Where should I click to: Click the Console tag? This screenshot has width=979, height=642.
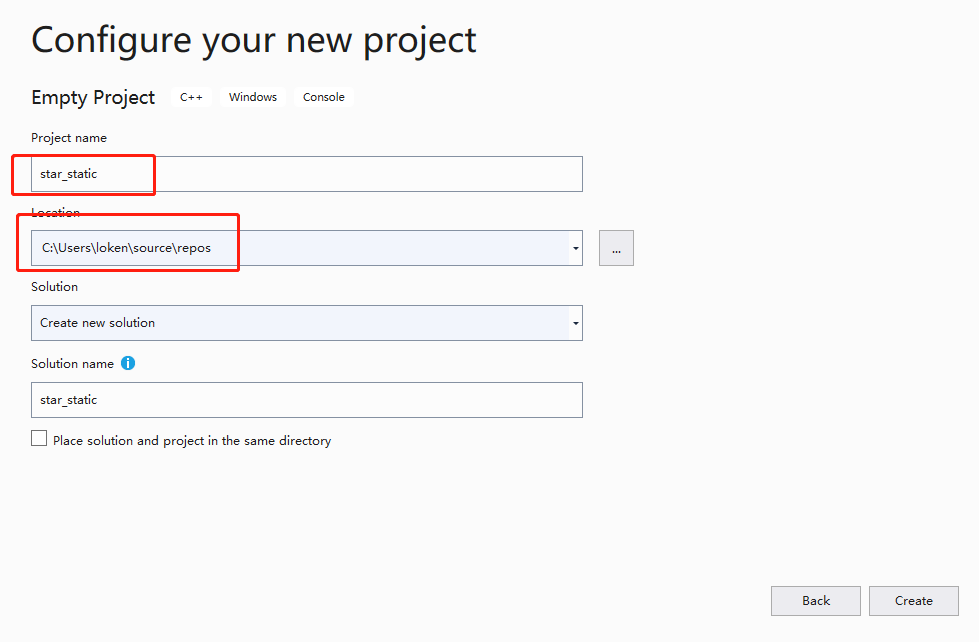[x=324, y=97]
